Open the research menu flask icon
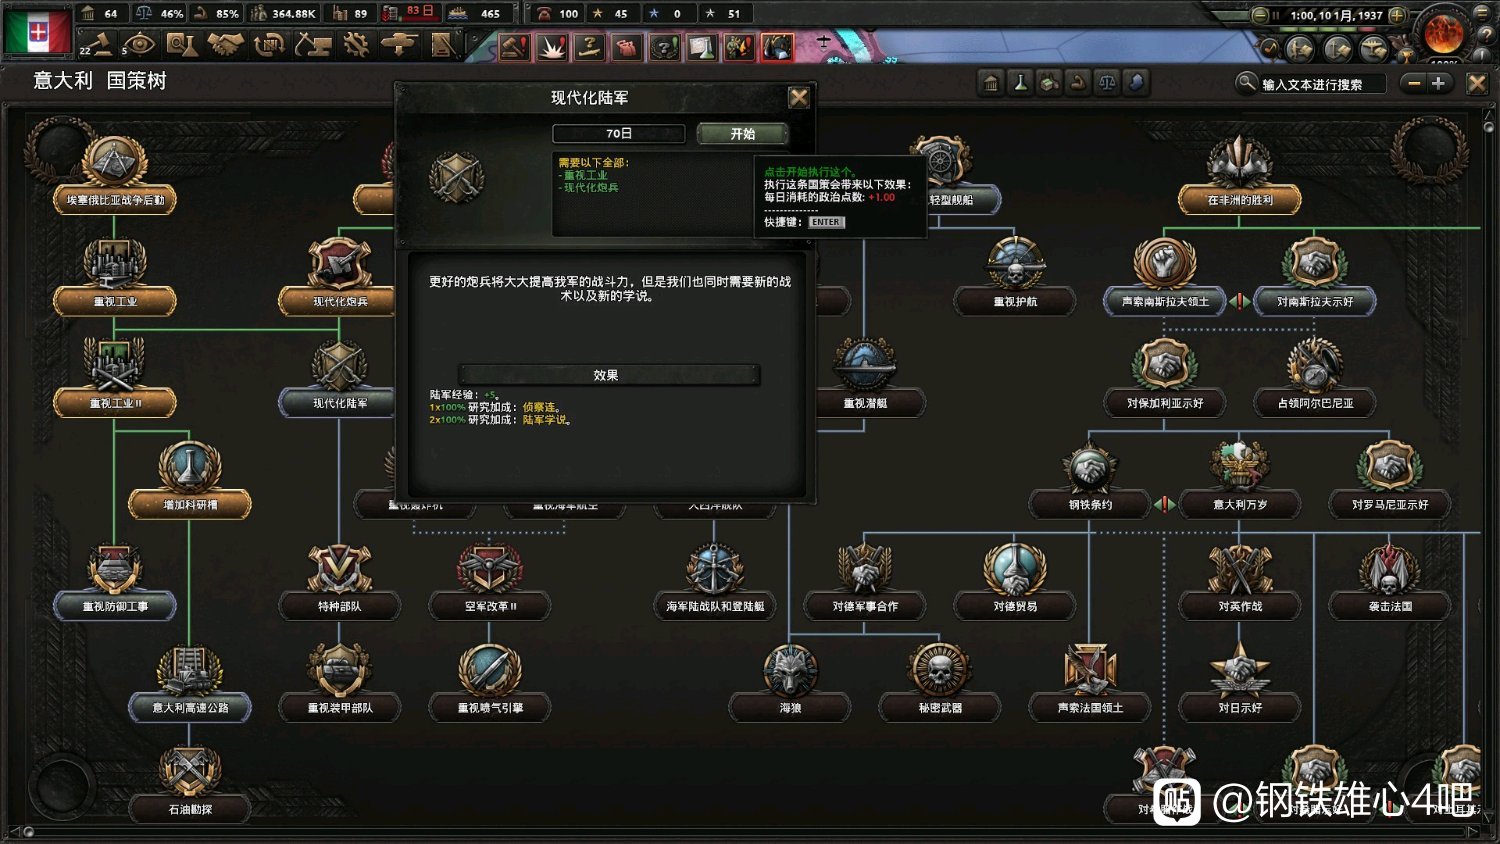The height and width of the screenshot is (844, 1500). pos(181,44)
